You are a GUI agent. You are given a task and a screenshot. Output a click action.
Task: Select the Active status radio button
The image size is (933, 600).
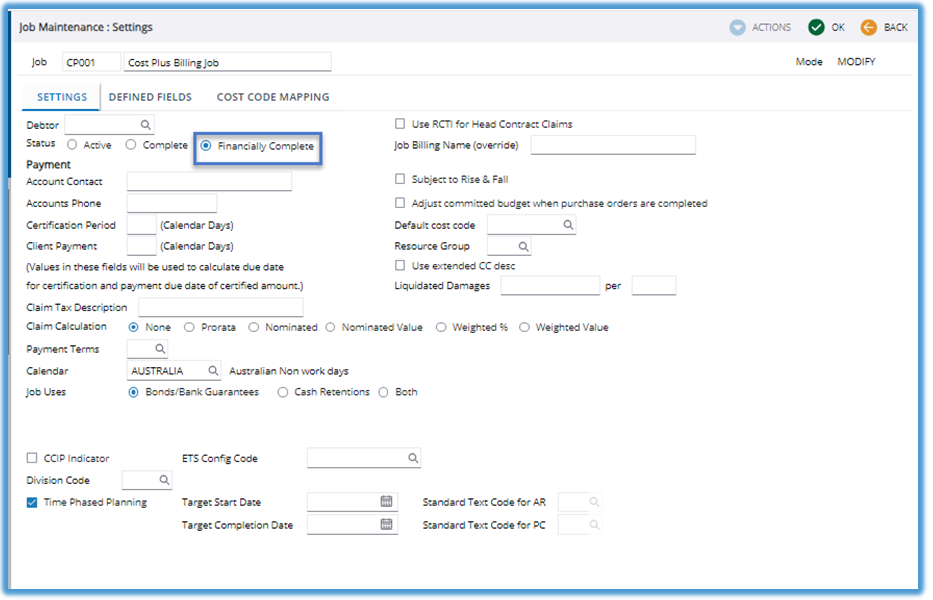(x=72, y=146)
